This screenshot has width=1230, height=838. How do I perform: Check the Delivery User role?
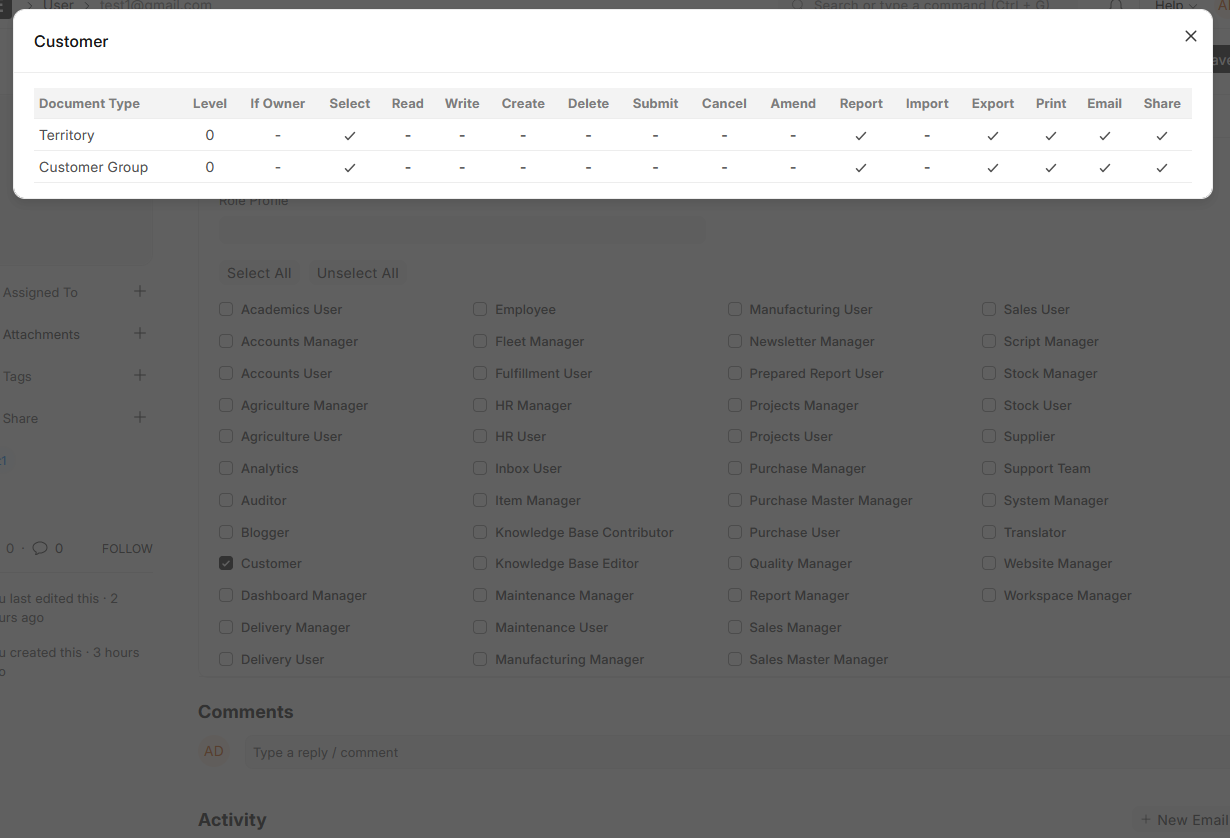226,660
